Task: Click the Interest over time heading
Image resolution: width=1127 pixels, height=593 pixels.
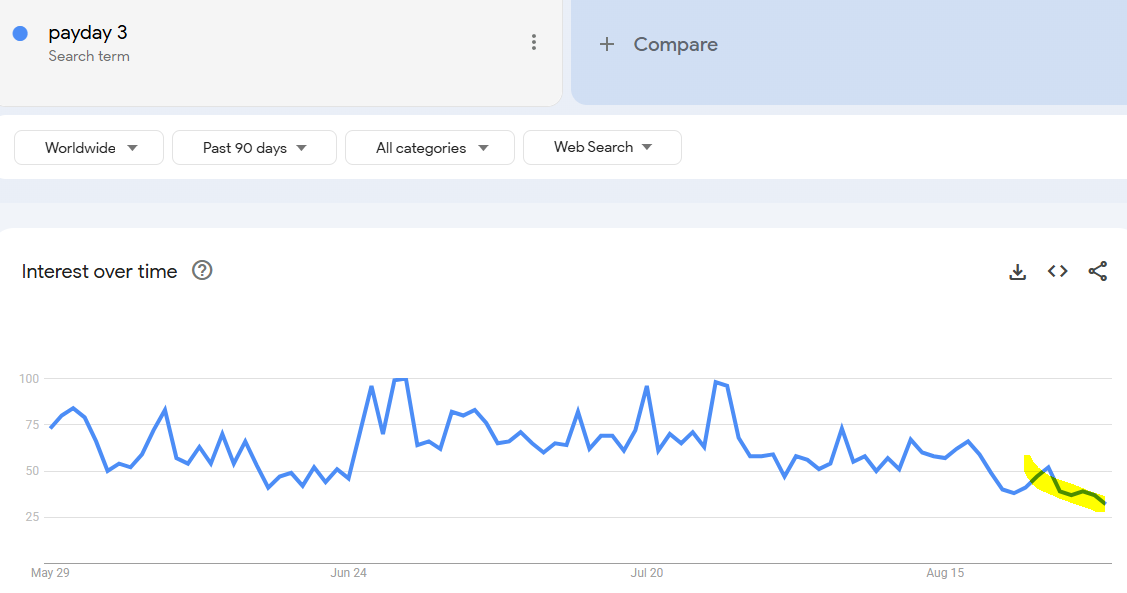Action: 99,271
